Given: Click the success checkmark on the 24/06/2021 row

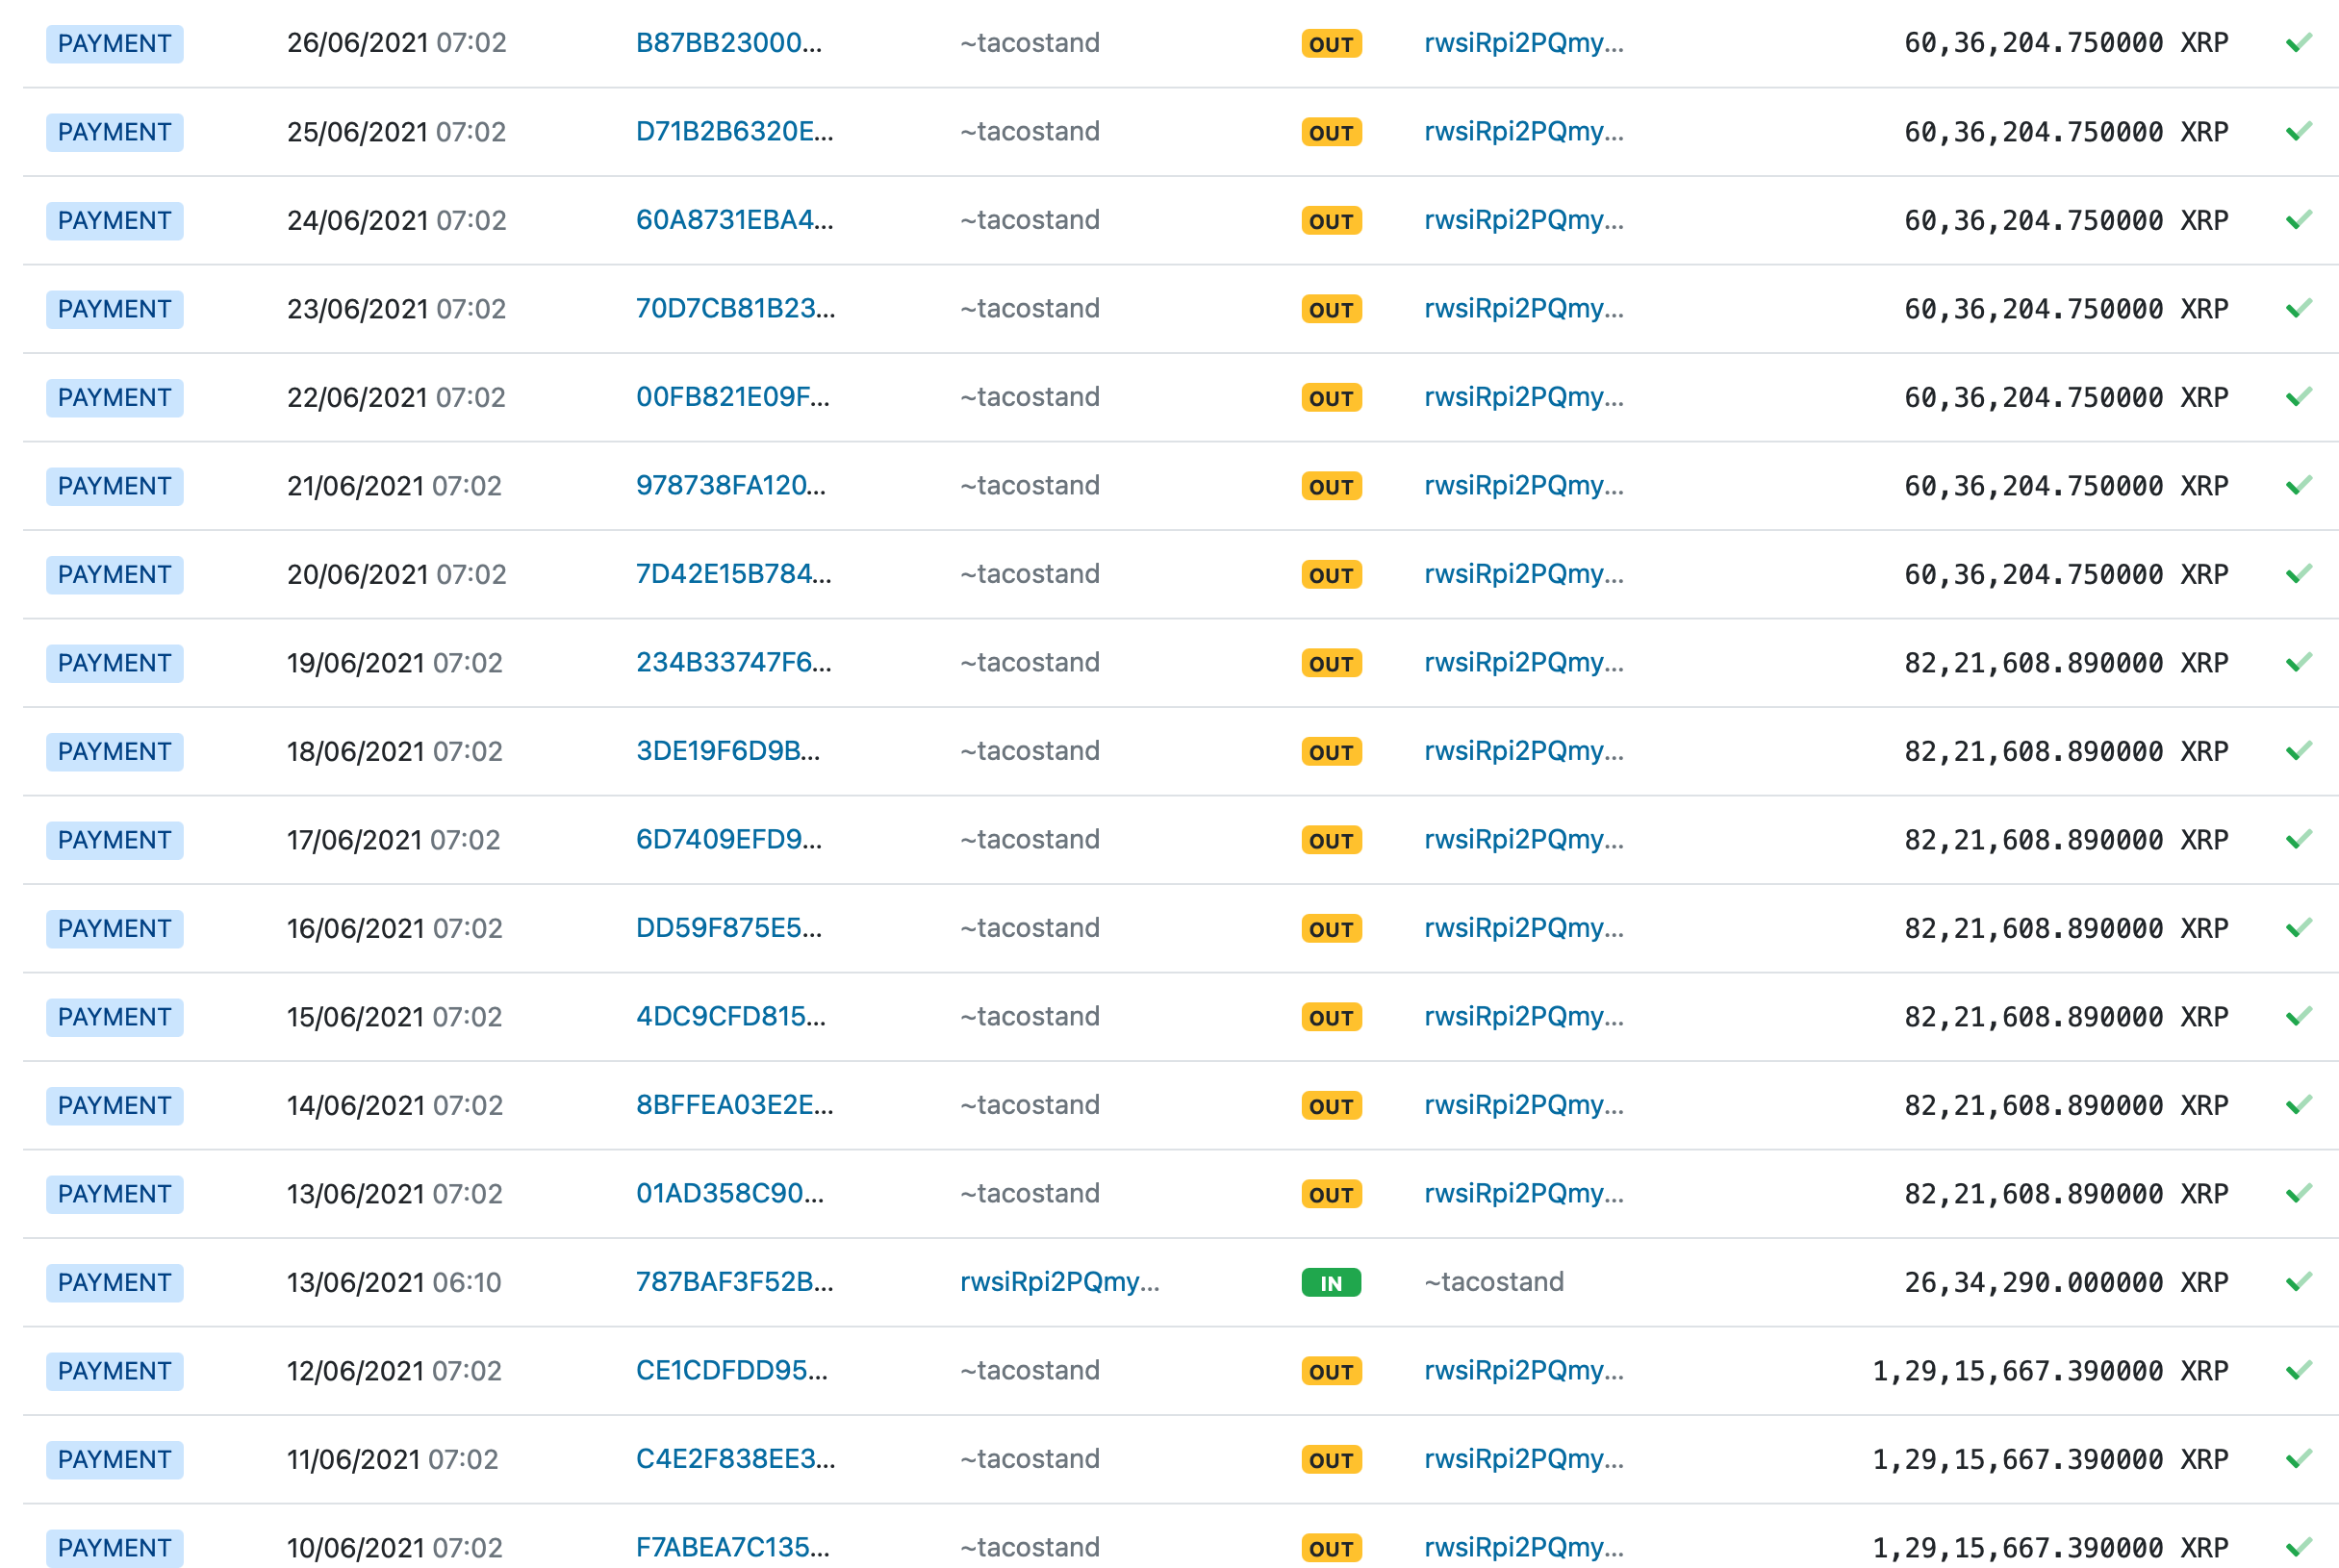Looking at the screenshot, I should 2299,220.
